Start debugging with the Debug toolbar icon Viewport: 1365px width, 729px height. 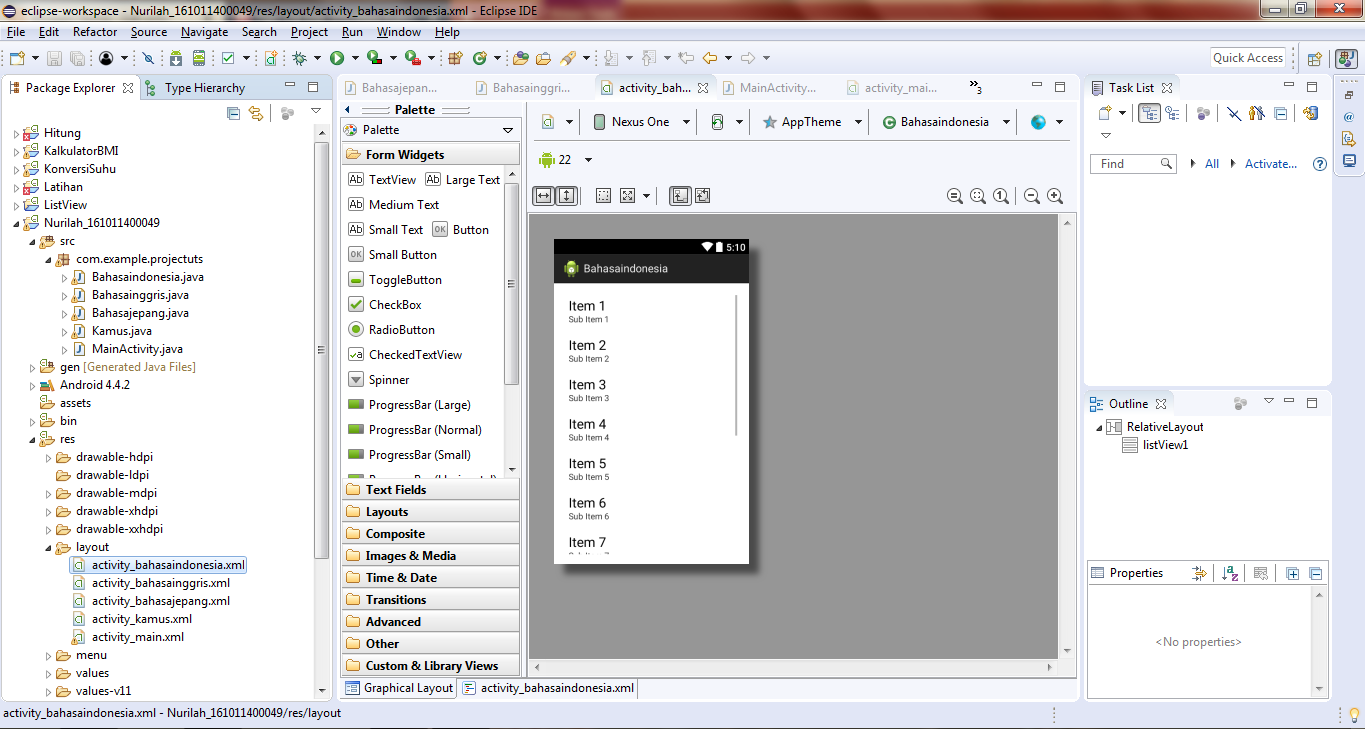(297, 57)
